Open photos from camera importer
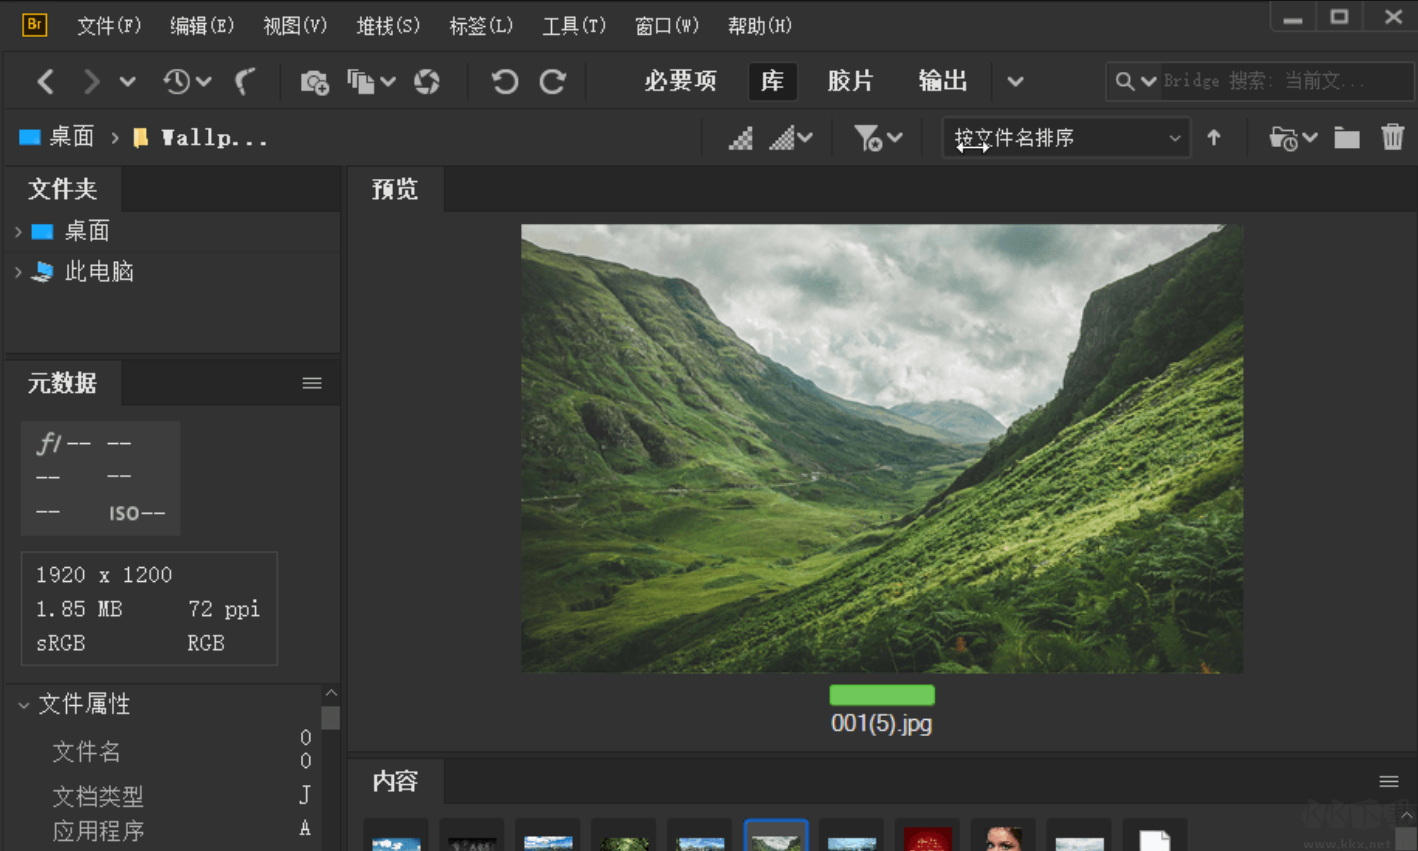The width and height of the screenshot is (1418, 851). click(314, 81)
